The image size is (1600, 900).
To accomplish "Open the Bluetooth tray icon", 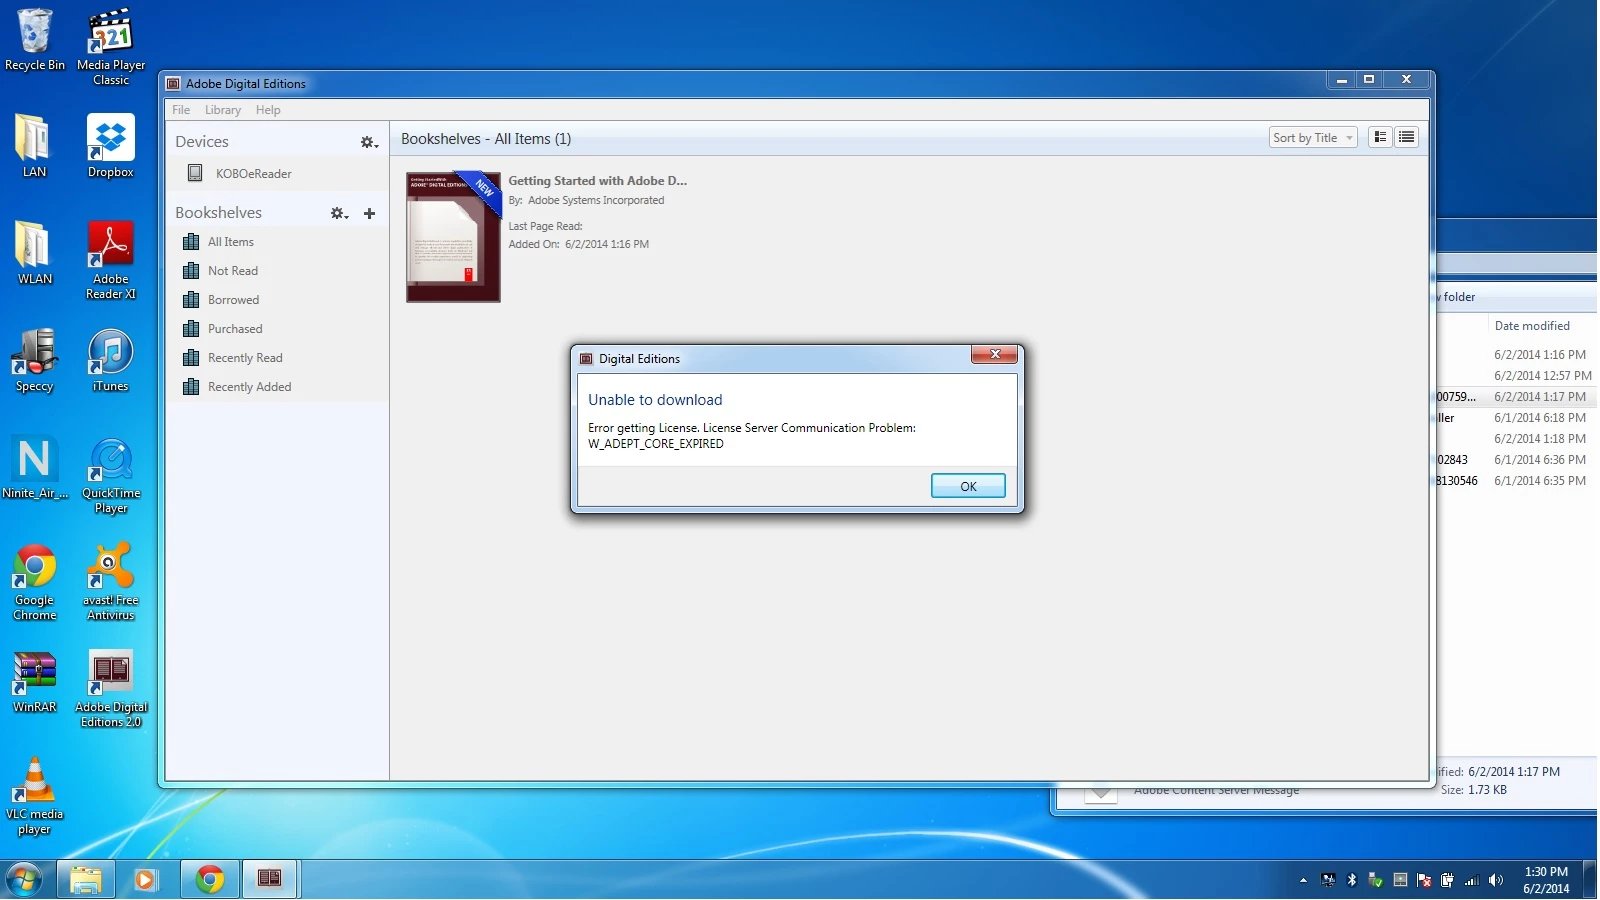I will pos(1352,880).
